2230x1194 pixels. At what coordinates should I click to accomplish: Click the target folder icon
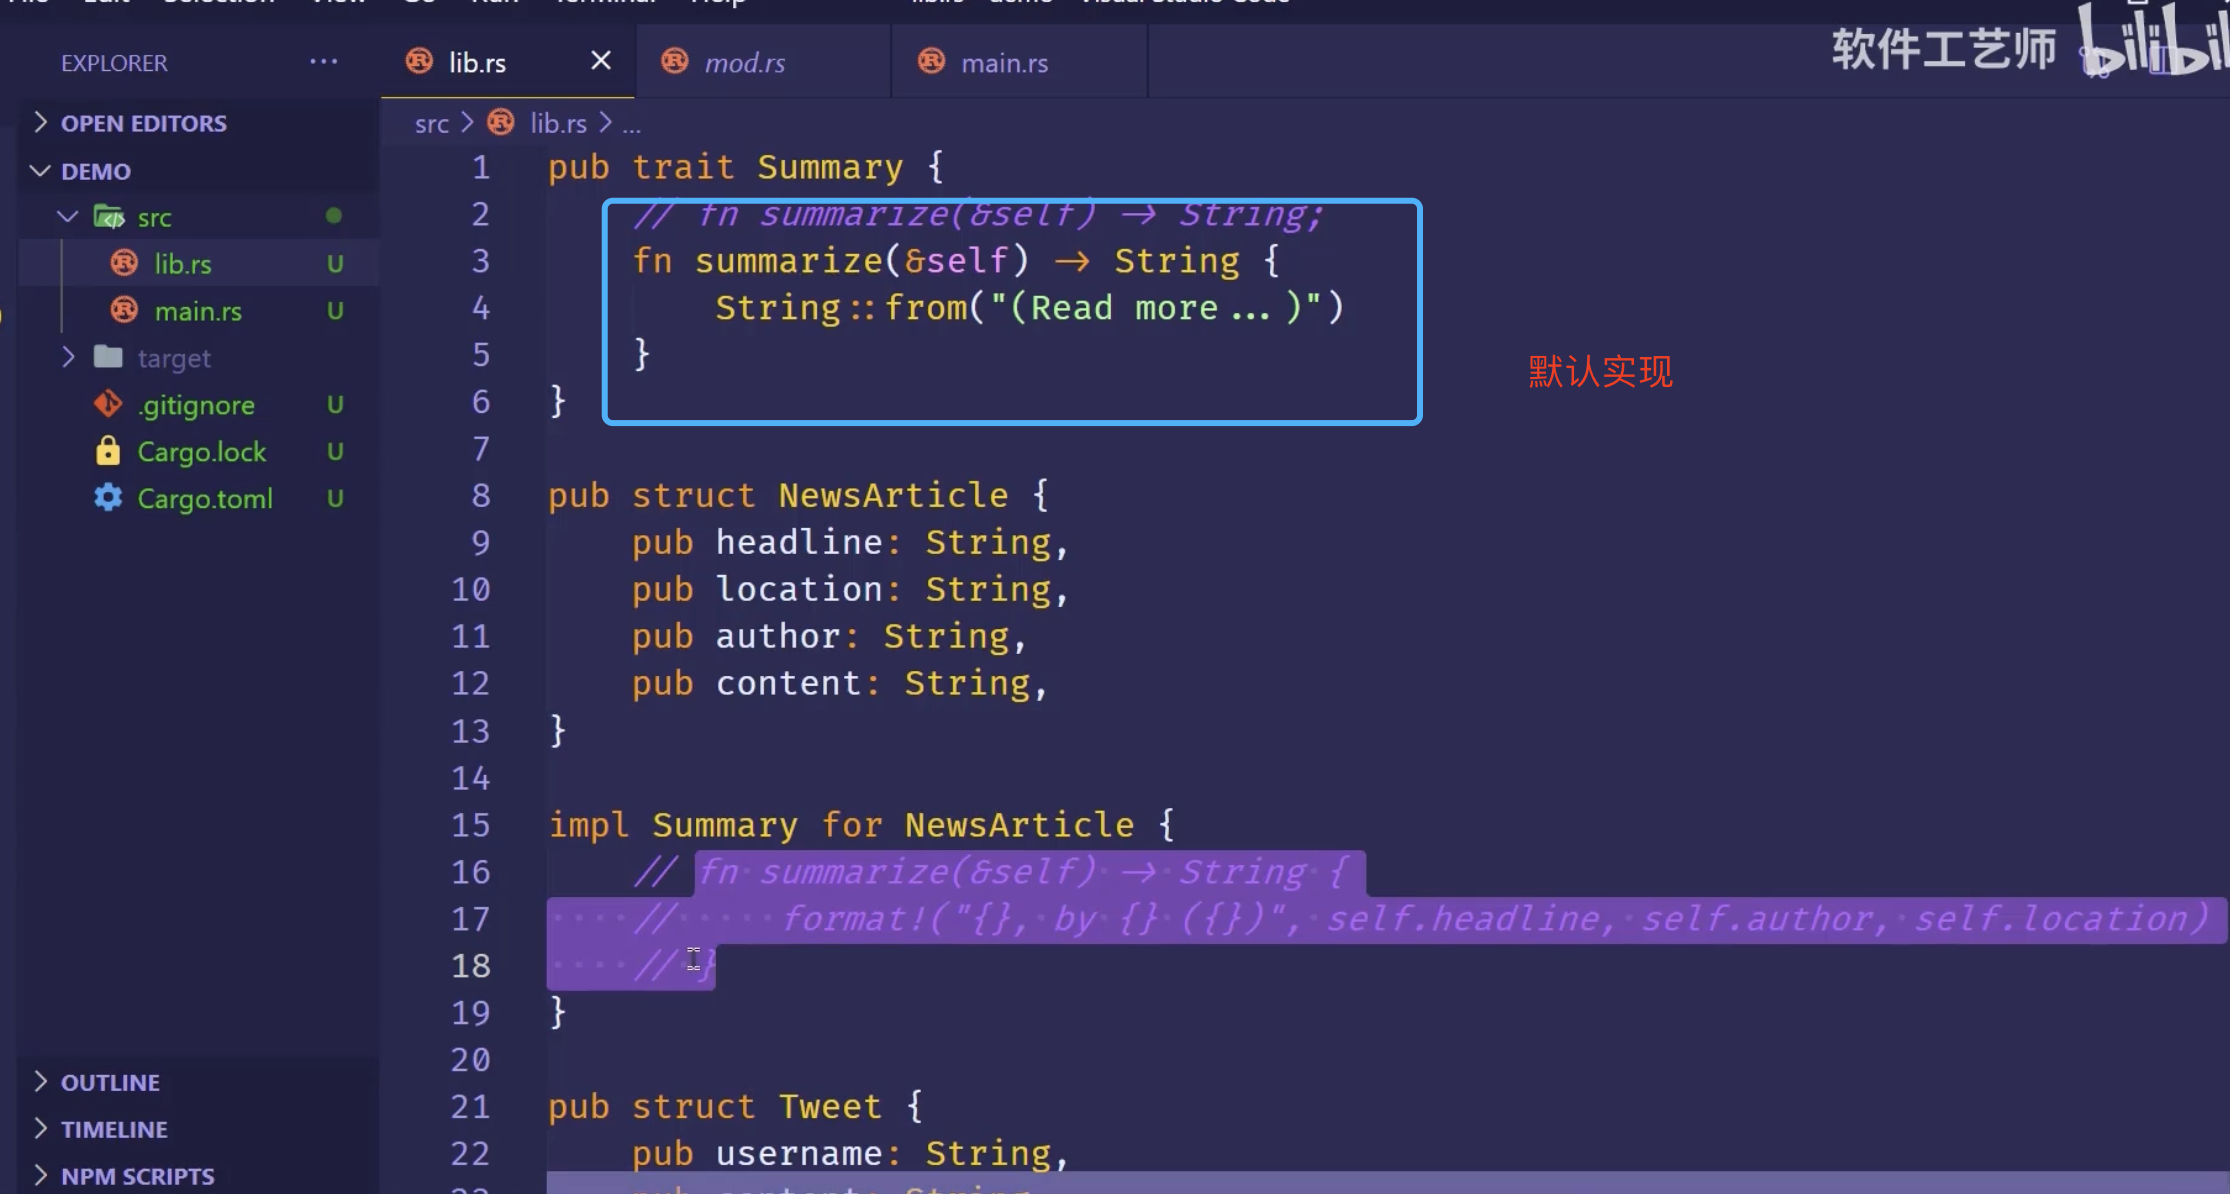point(108,357)
